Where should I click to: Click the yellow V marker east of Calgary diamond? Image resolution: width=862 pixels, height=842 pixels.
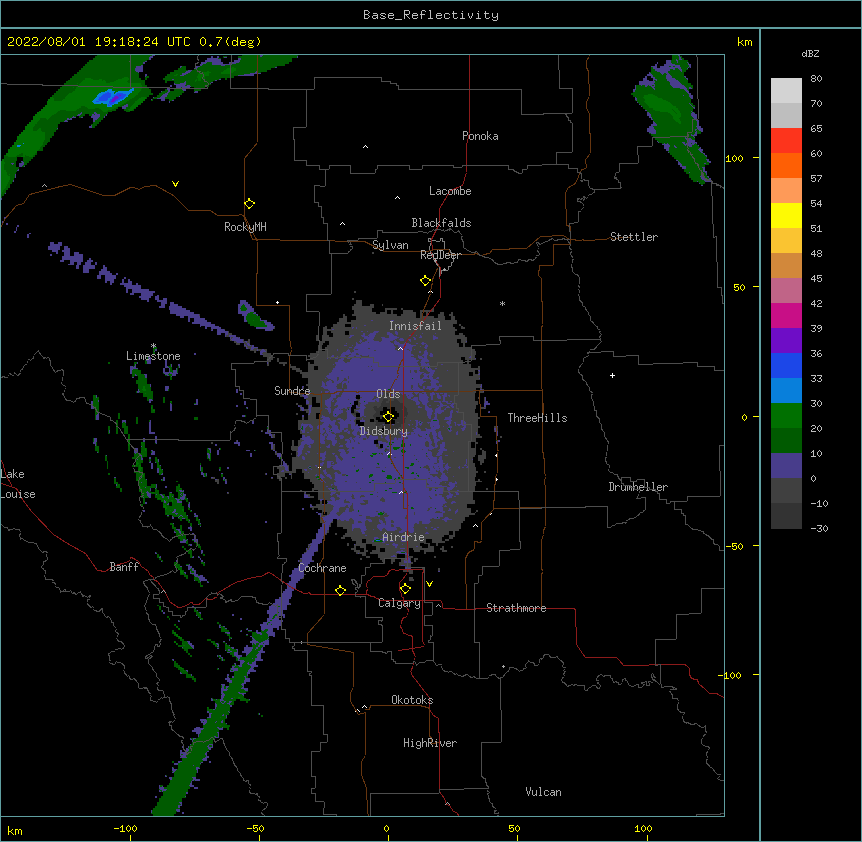point(429,584)
